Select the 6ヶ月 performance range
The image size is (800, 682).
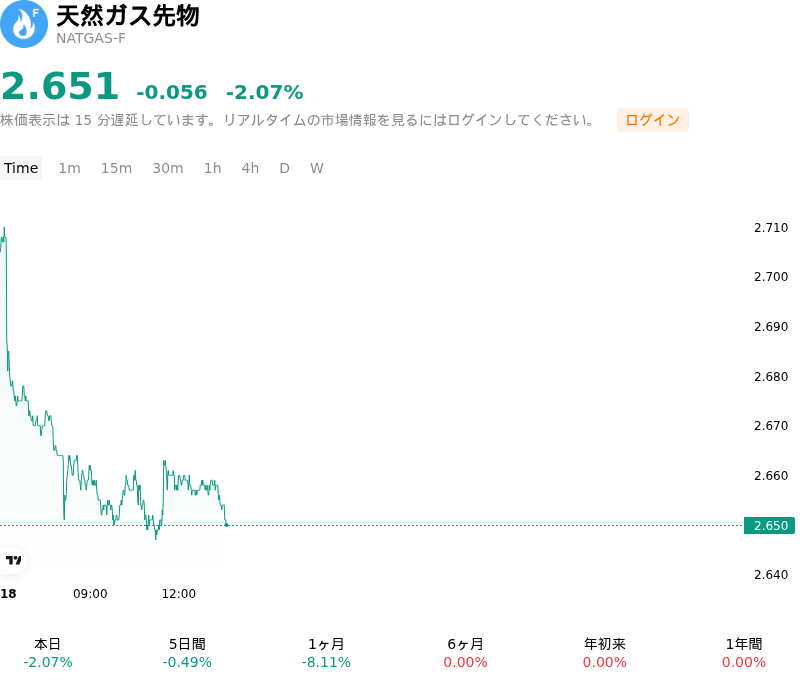(x=465, y=653)
